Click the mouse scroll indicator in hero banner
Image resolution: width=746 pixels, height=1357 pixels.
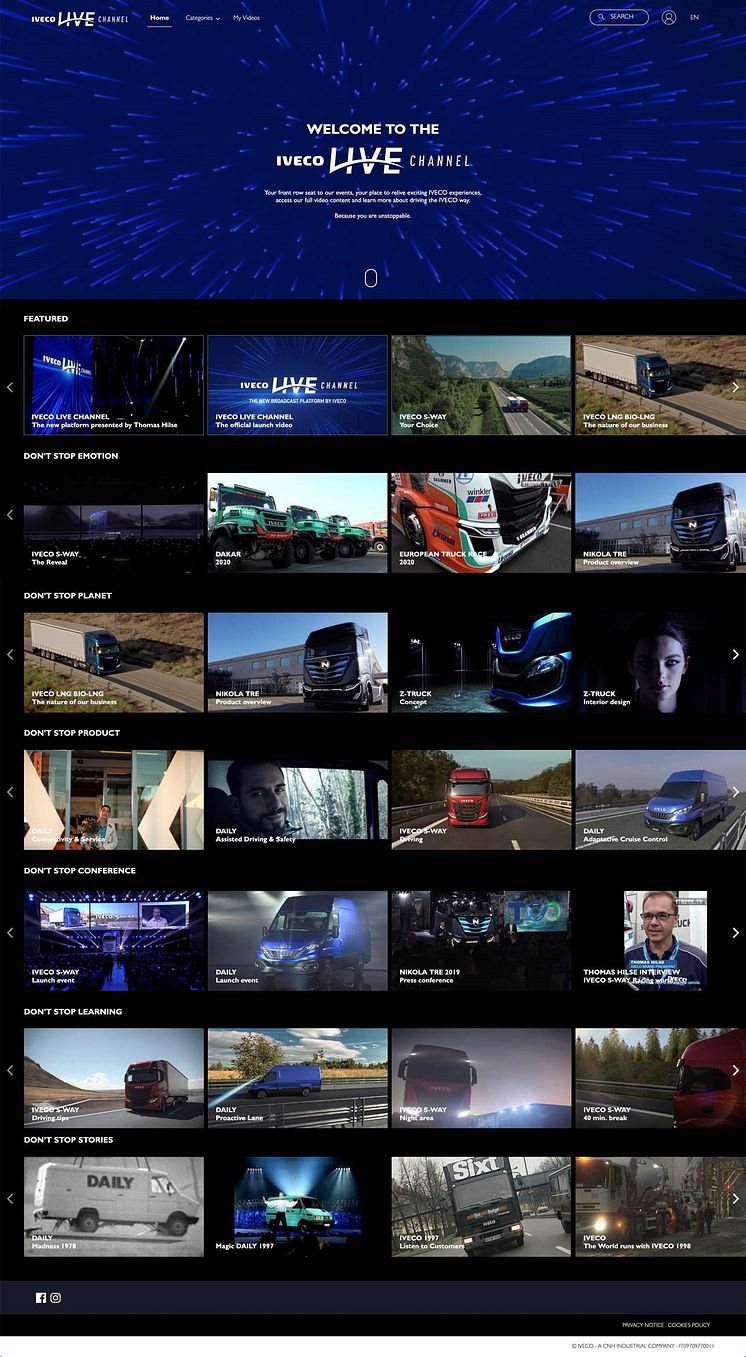(x=371, y=278)
